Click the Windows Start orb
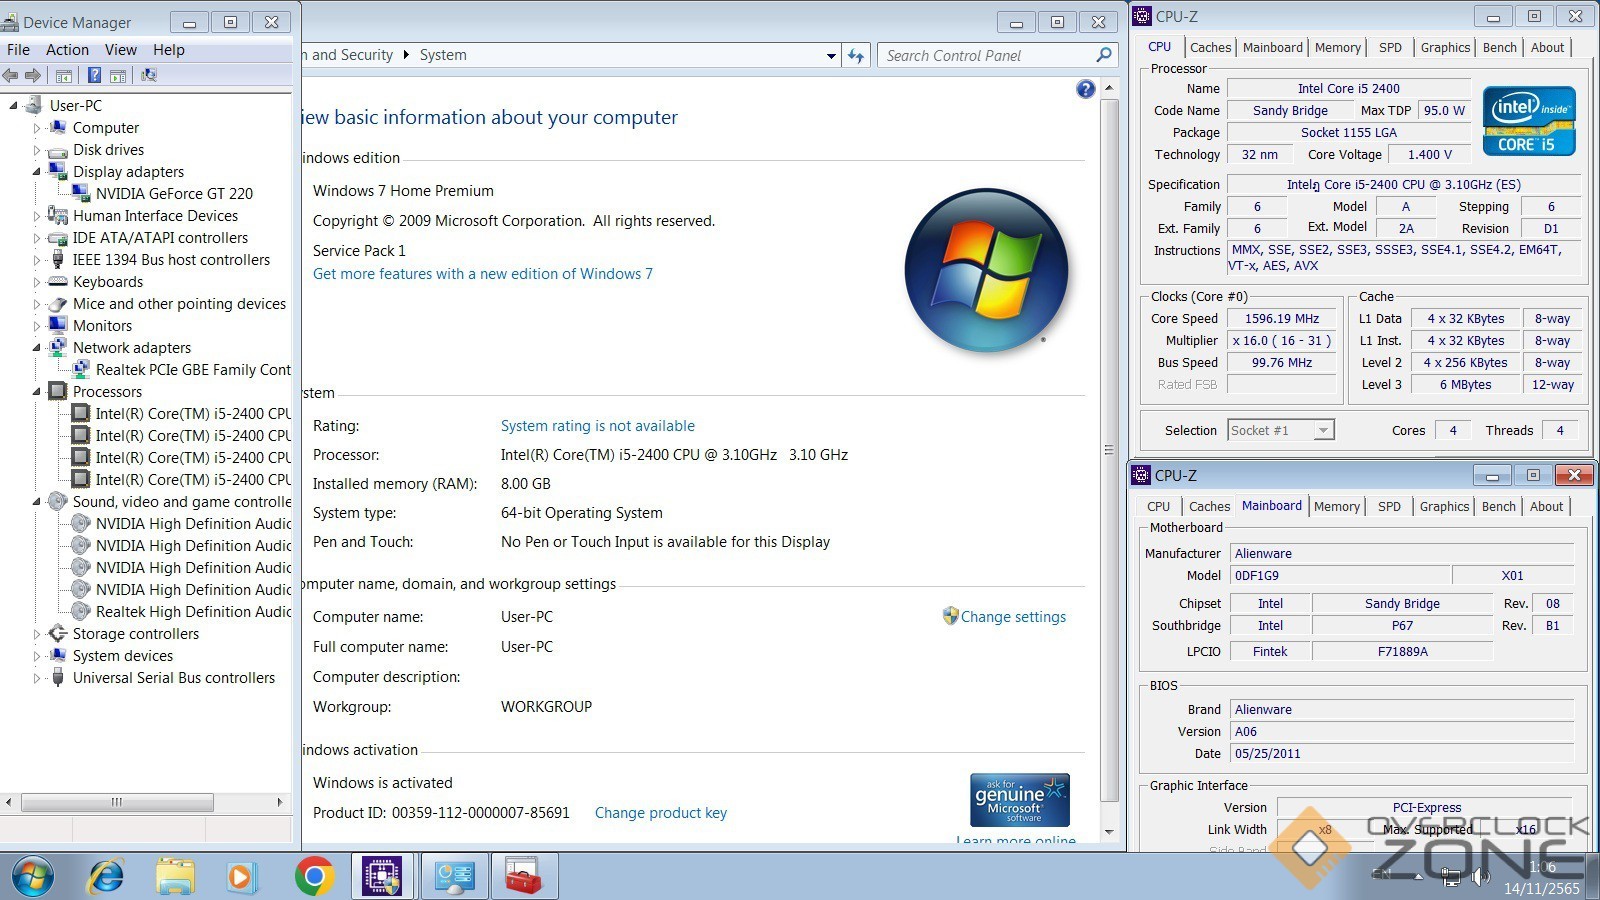Image resolution: width=1600 pixels, height=900 pixels. tap(32, 877)
